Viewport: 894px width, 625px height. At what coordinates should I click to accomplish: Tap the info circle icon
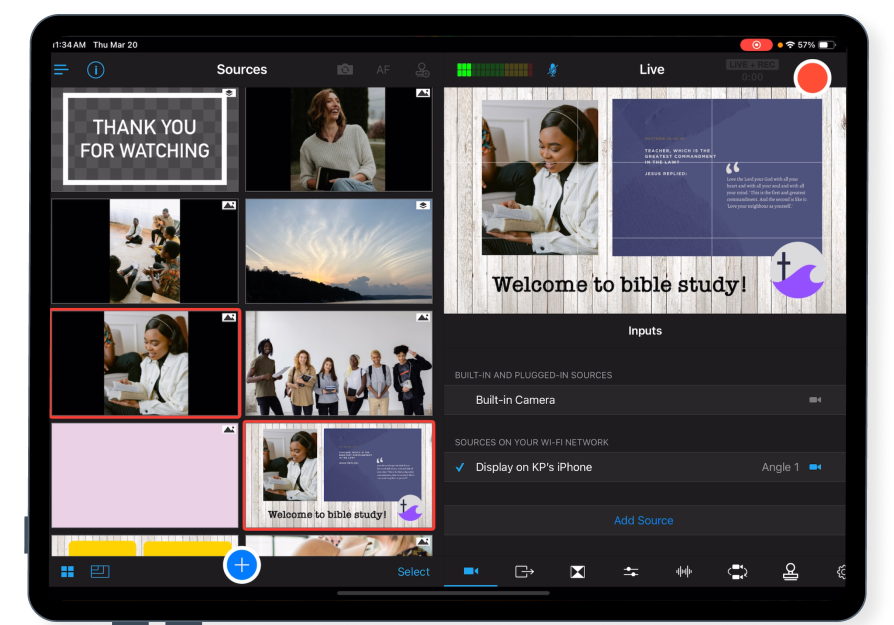click(96, 69)
